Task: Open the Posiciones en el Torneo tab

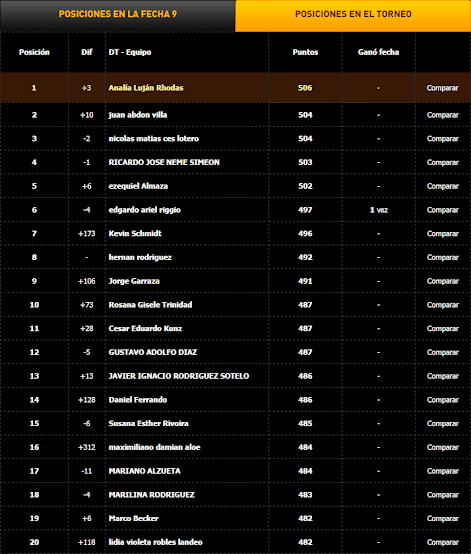Action: 353,16
